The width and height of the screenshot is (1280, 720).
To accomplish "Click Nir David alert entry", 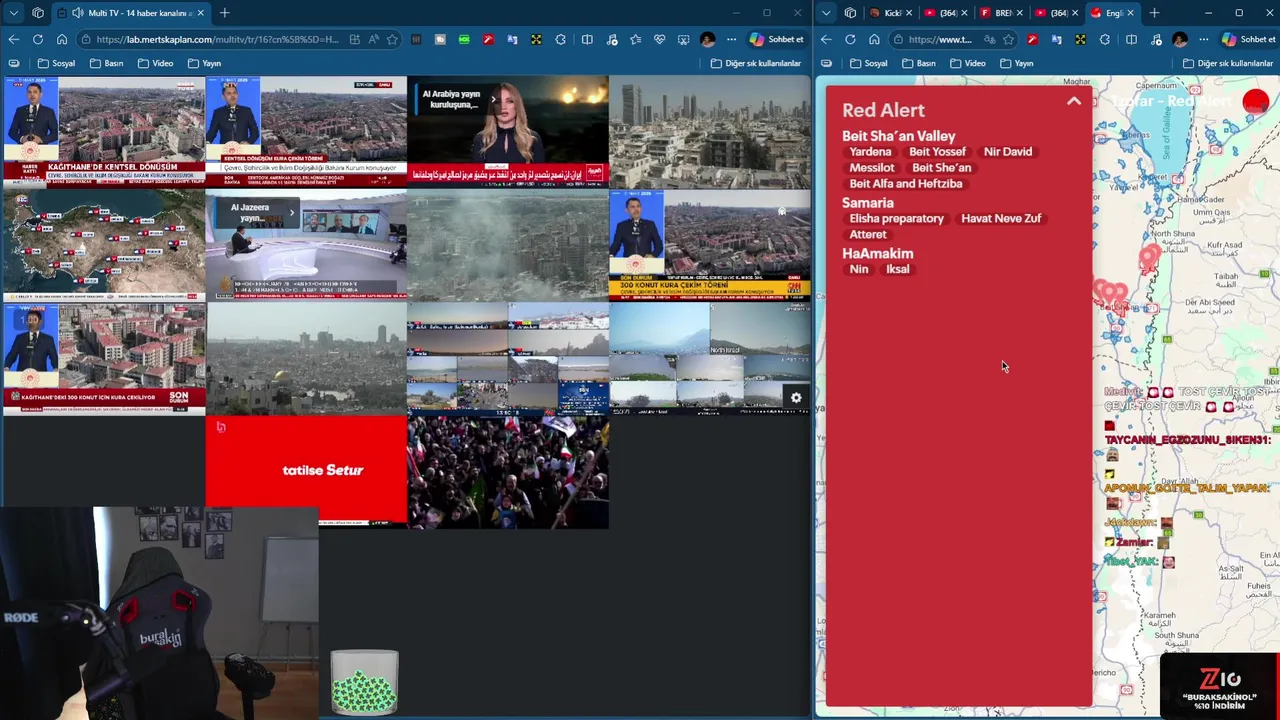I will 1008,152.
